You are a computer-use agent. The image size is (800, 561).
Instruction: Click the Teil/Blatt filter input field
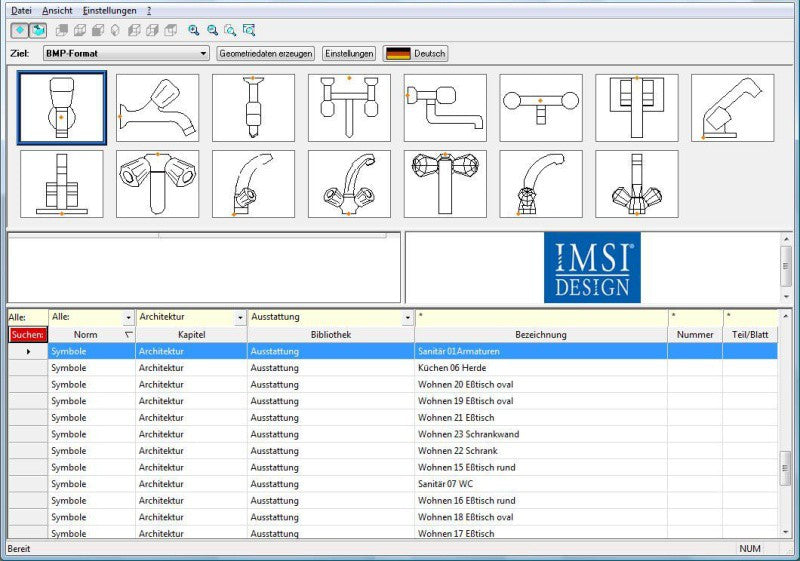coord(751,317)
